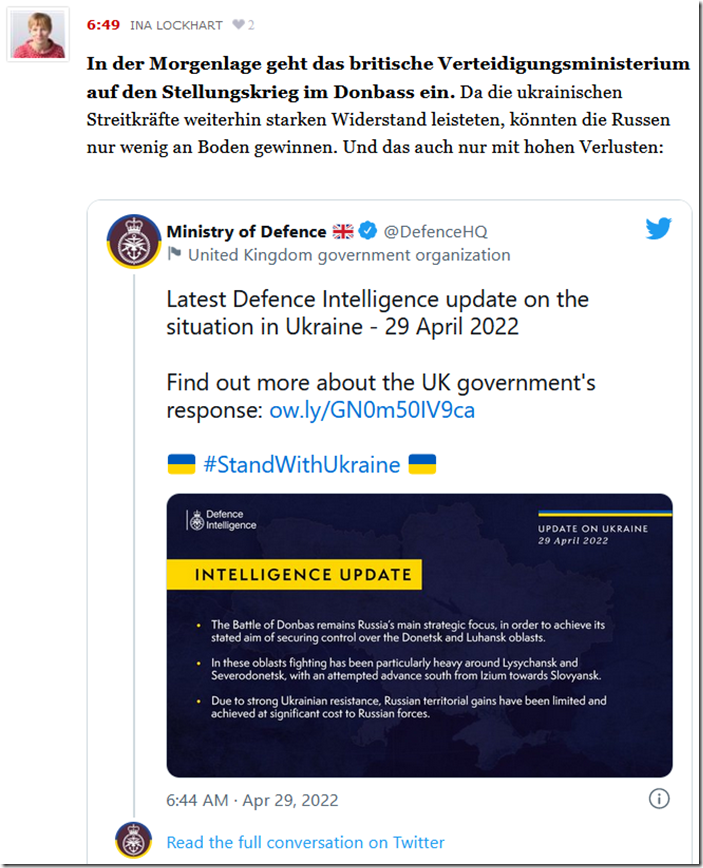This screenshot has height=868, width=703.
Task: Click the small Ministry of Defence avatar at bottom
Action: (x=133, y=841)
